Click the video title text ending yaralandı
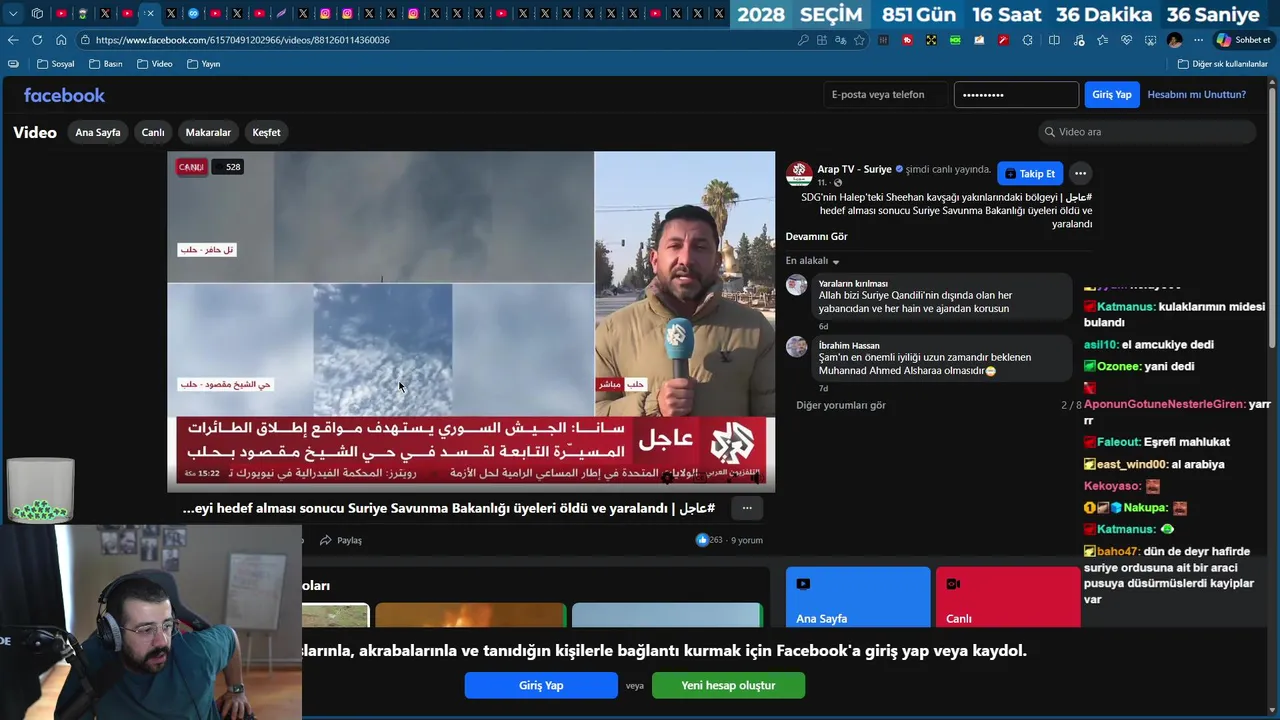This screenshot has height=720, width=1280. 449,508
